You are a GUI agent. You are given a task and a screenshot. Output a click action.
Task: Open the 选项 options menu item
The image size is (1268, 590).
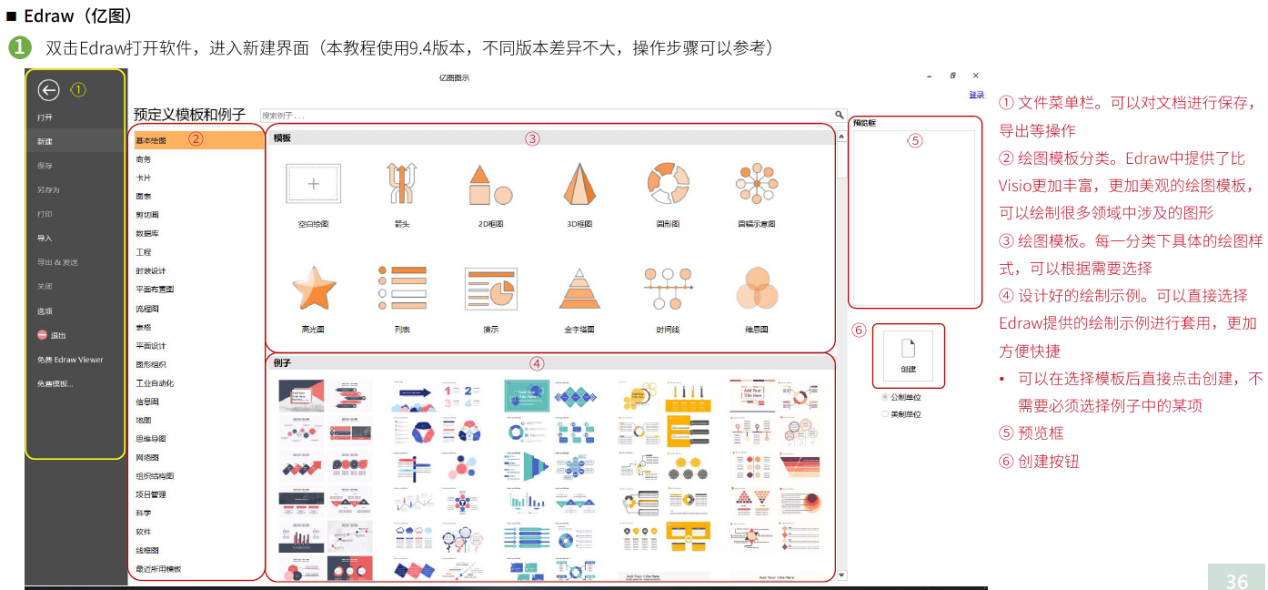(45, 311)
